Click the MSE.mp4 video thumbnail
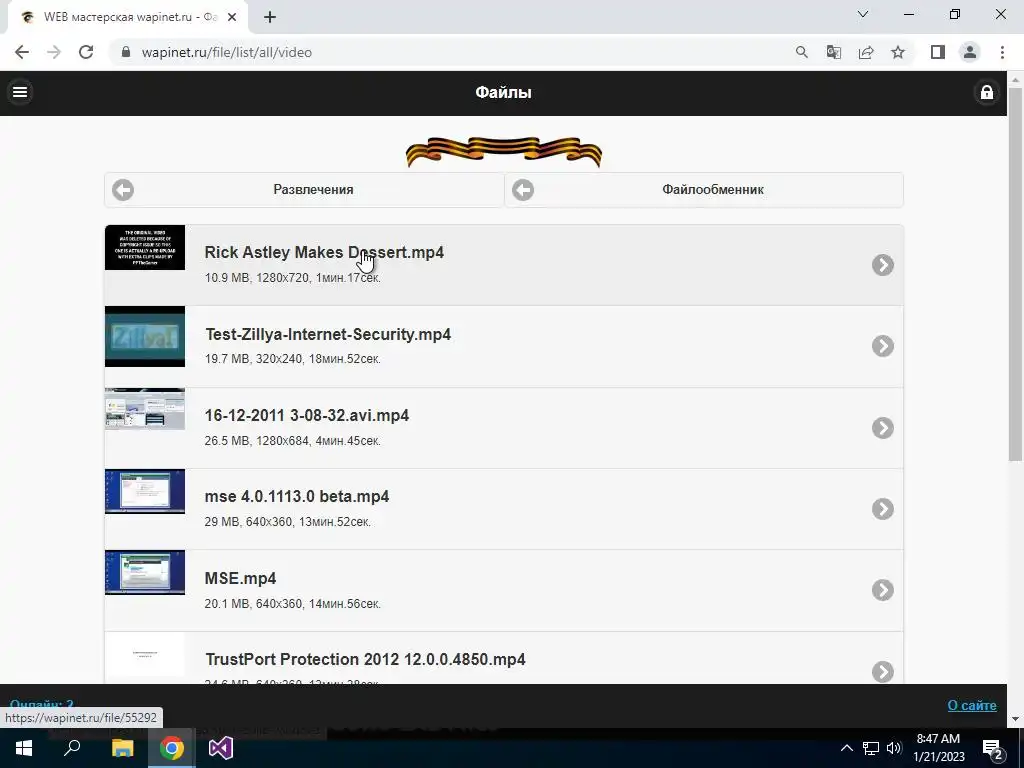The image size is (1024, 768). (x=145, y=573)
